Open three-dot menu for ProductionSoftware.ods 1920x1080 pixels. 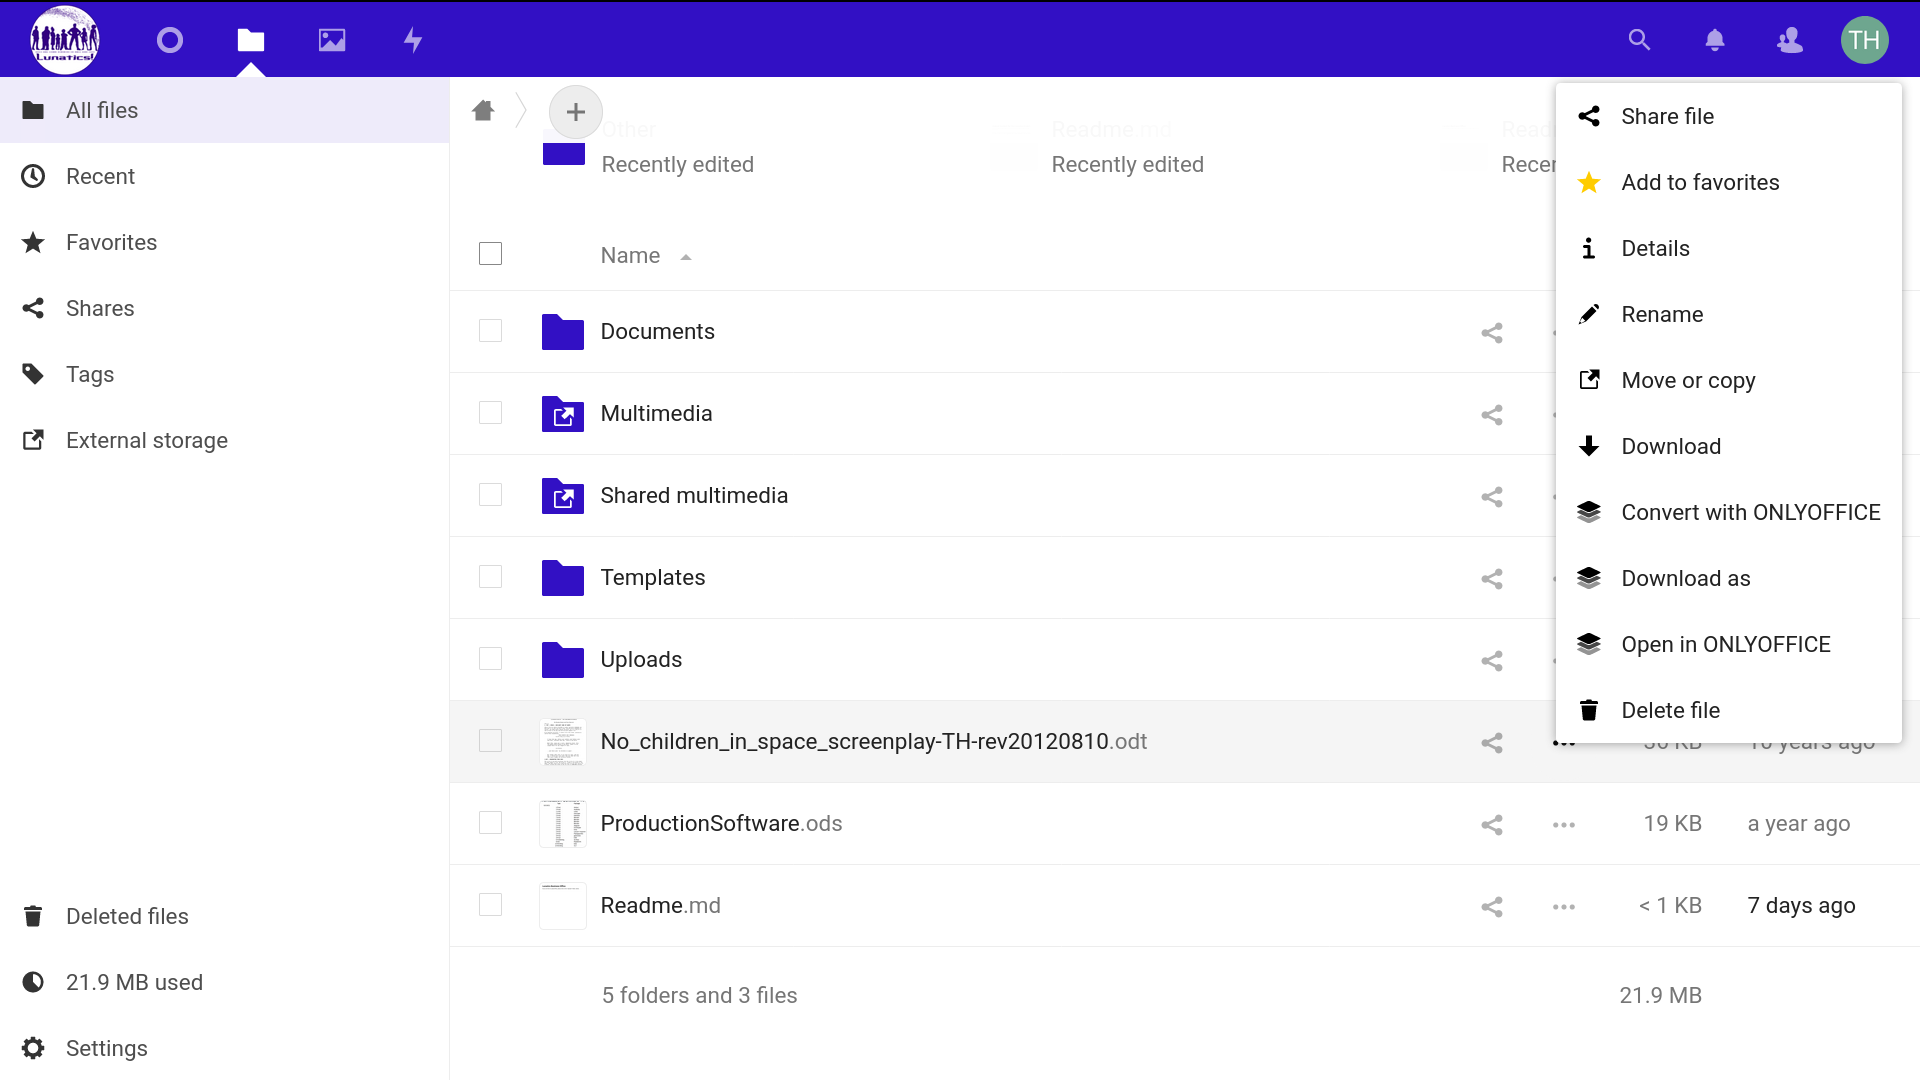tap(1564, 825)
